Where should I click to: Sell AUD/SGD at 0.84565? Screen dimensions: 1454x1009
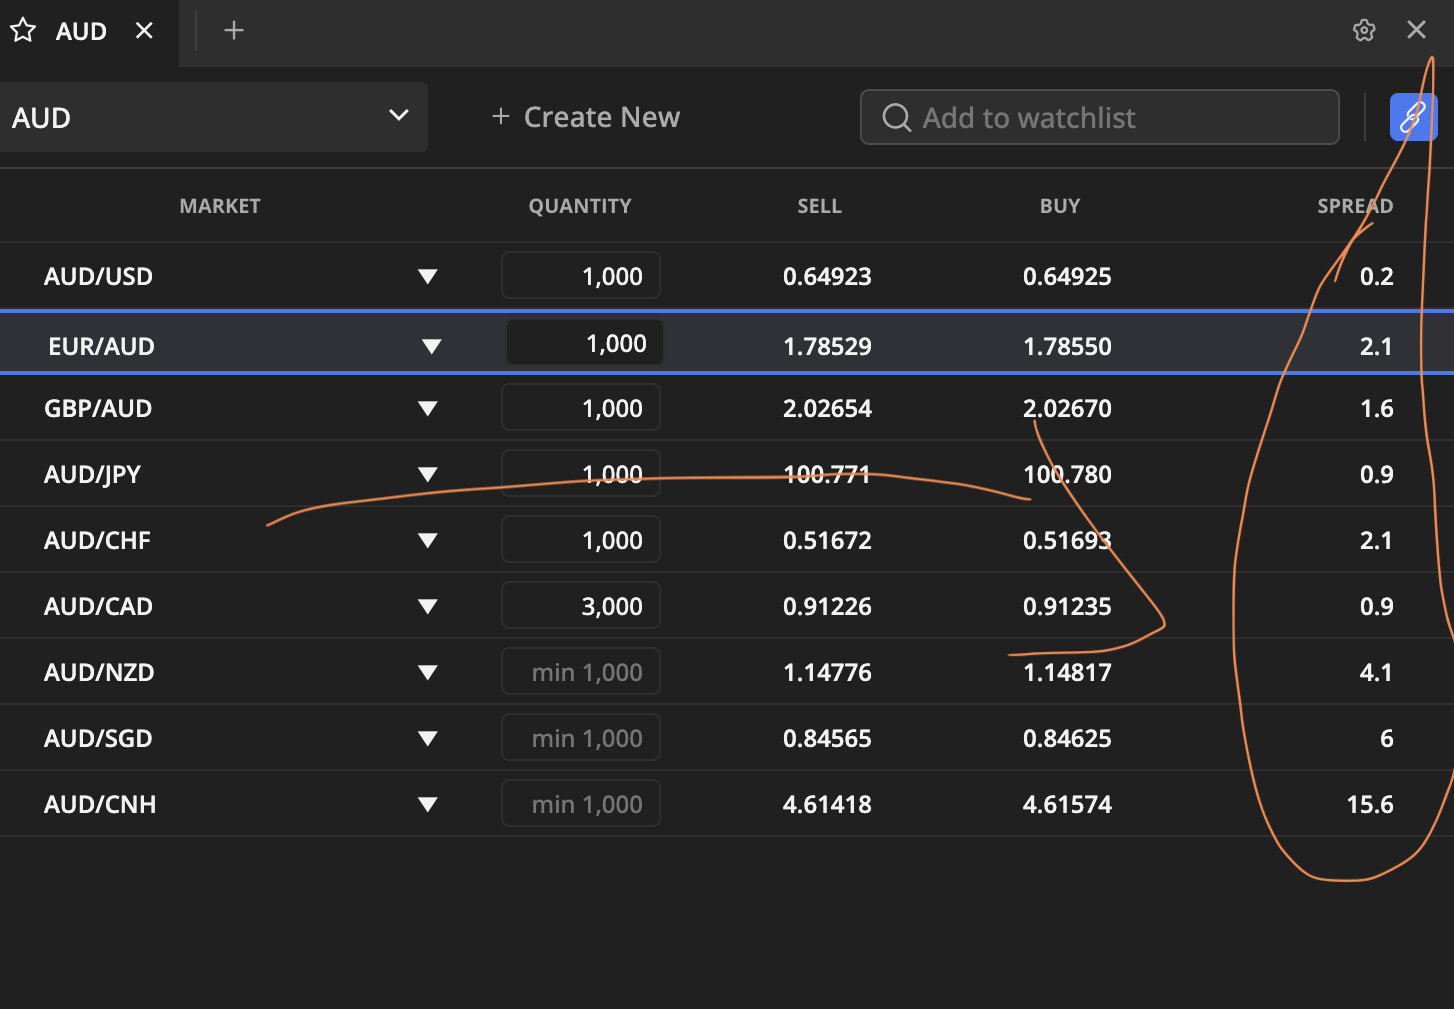(x=827, y=738)
